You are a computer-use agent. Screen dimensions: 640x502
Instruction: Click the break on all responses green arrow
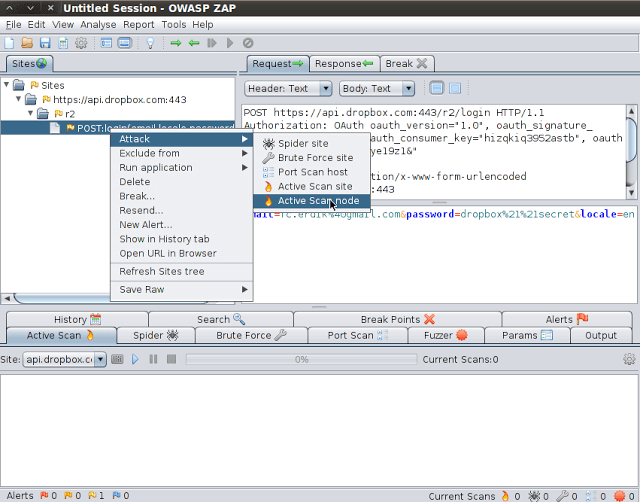(194, 43)
